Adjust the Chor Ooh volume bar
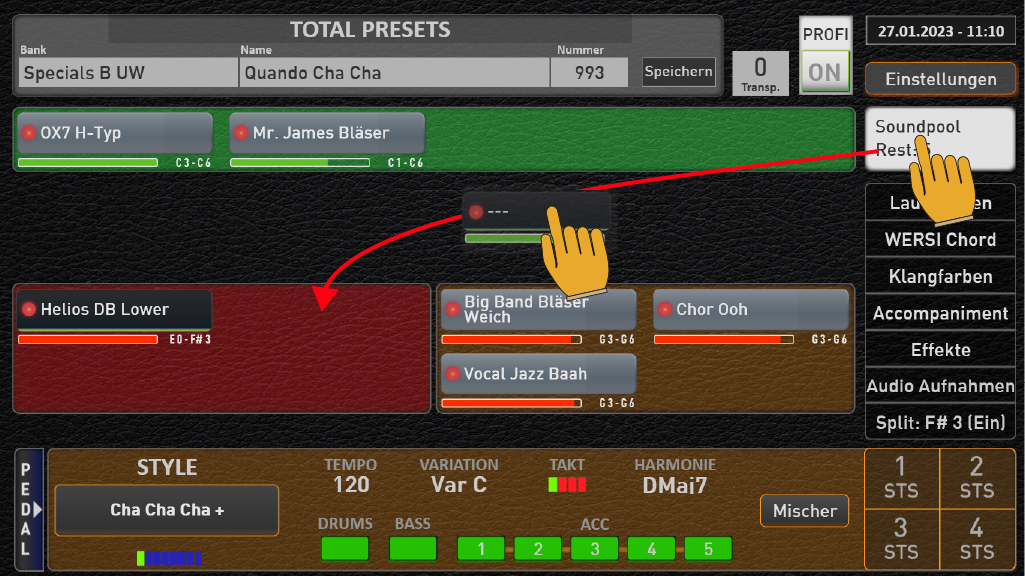Image resolution: width=1025 pixels, height=576 pixels. [724, 339]
